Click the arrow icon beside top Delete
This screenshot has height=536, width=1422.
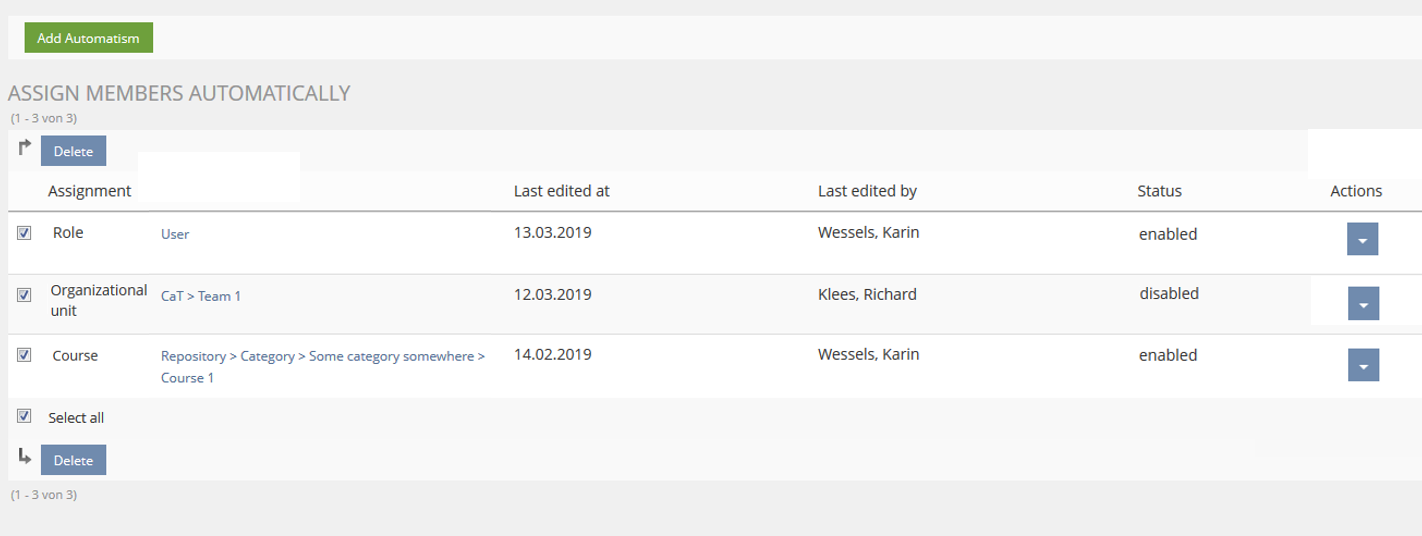[x=25, y=148]
